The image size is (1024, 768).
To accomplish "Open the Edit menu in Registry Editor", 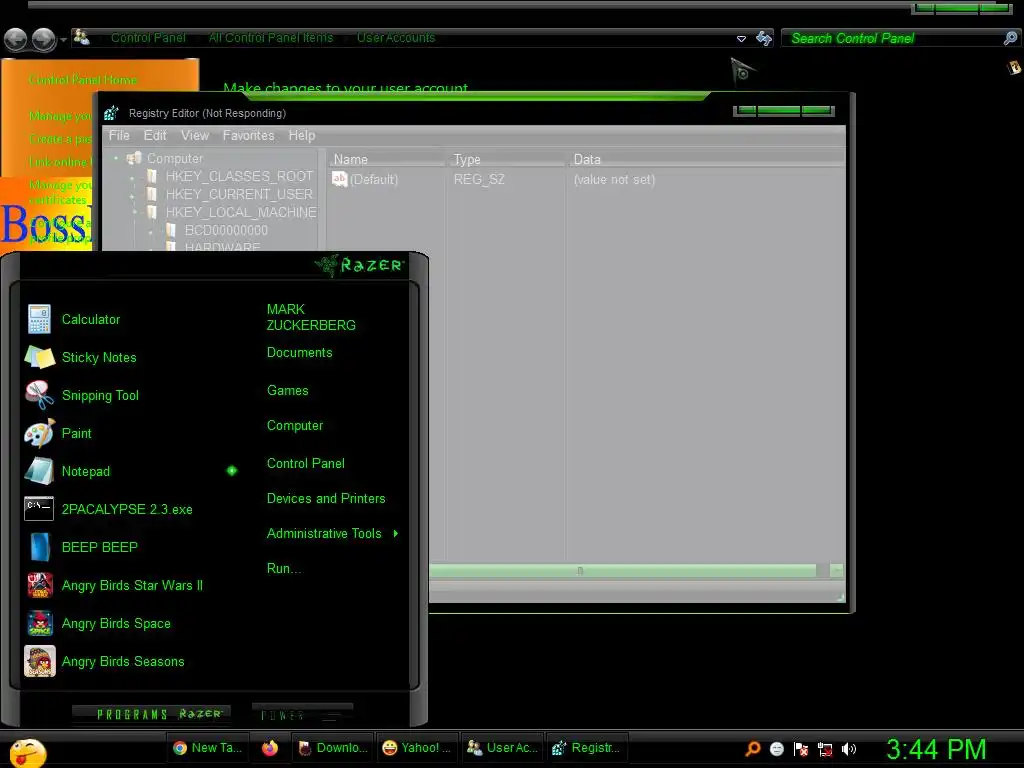I will (x=155, y=135).
